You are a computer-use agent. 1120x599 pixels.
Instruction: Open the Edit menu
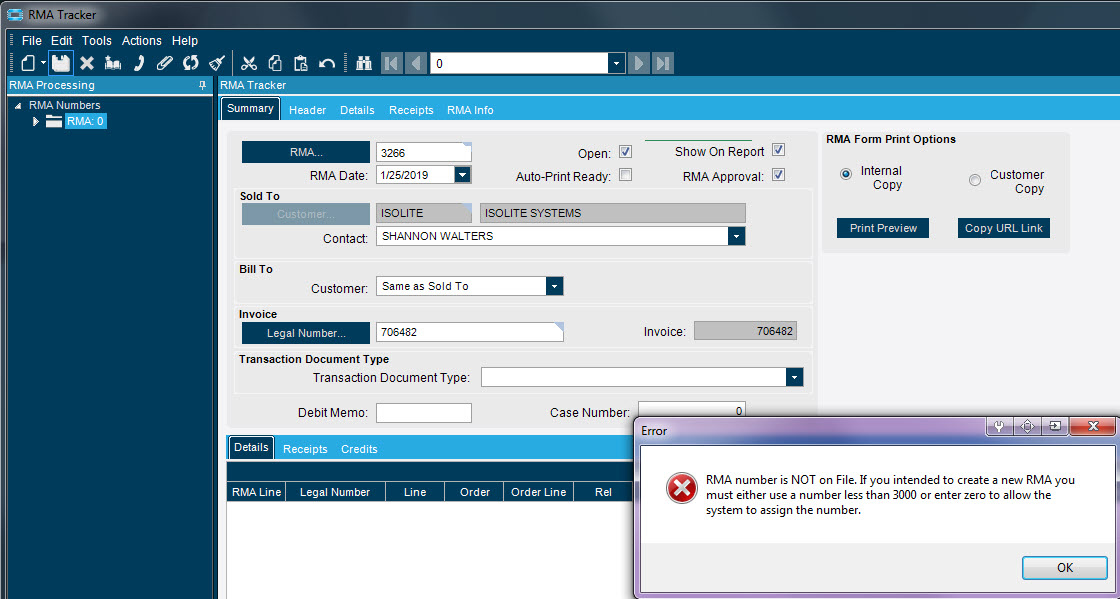[x=61, y=41]
